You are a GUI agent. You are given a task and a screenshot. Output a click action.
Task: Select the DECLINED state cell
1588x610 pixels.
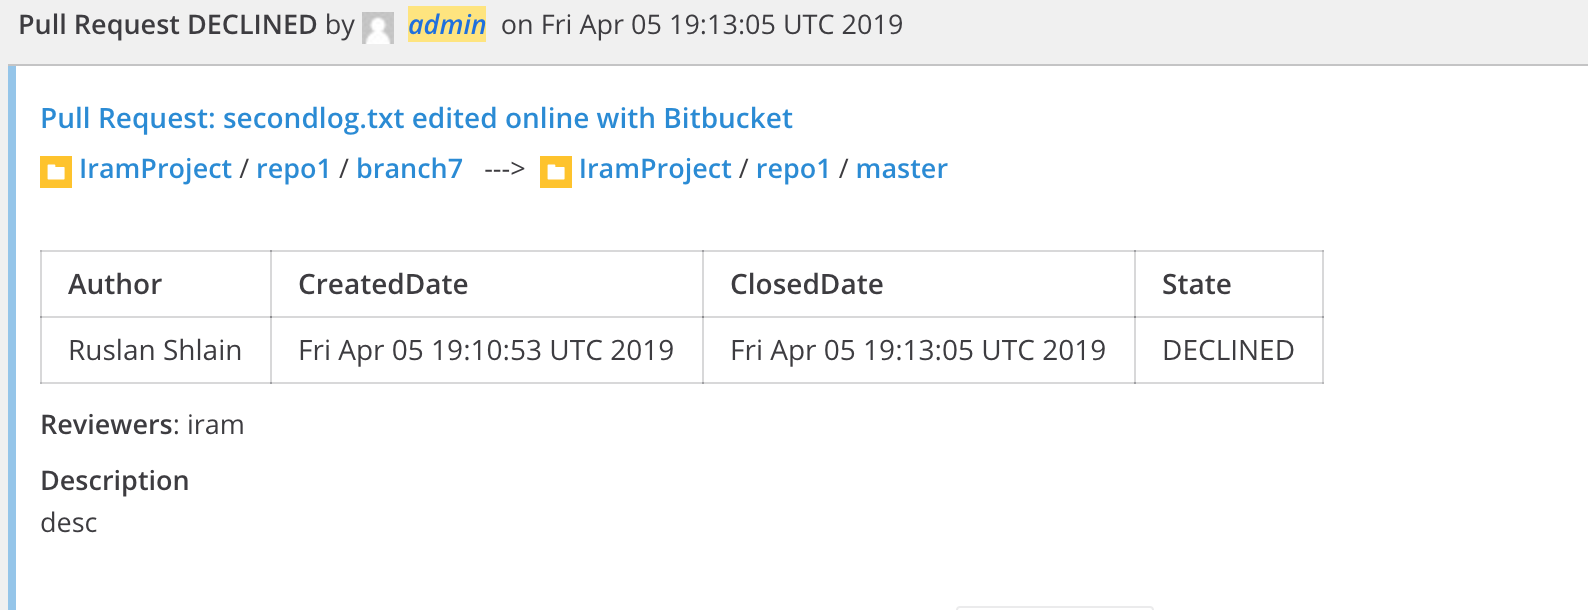point(1229,350)
